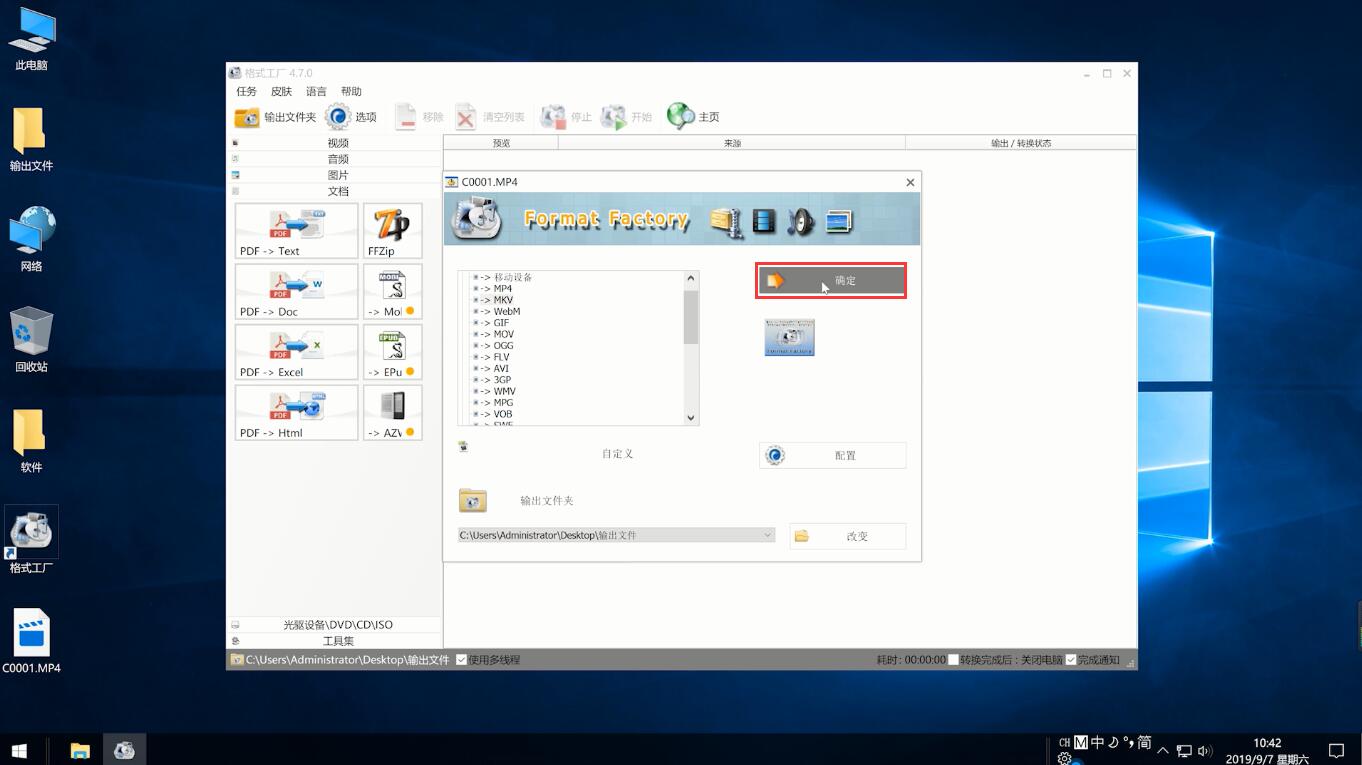Select the PDF -> Html converter tile
Screen dimensions: 1362x765
296,413
